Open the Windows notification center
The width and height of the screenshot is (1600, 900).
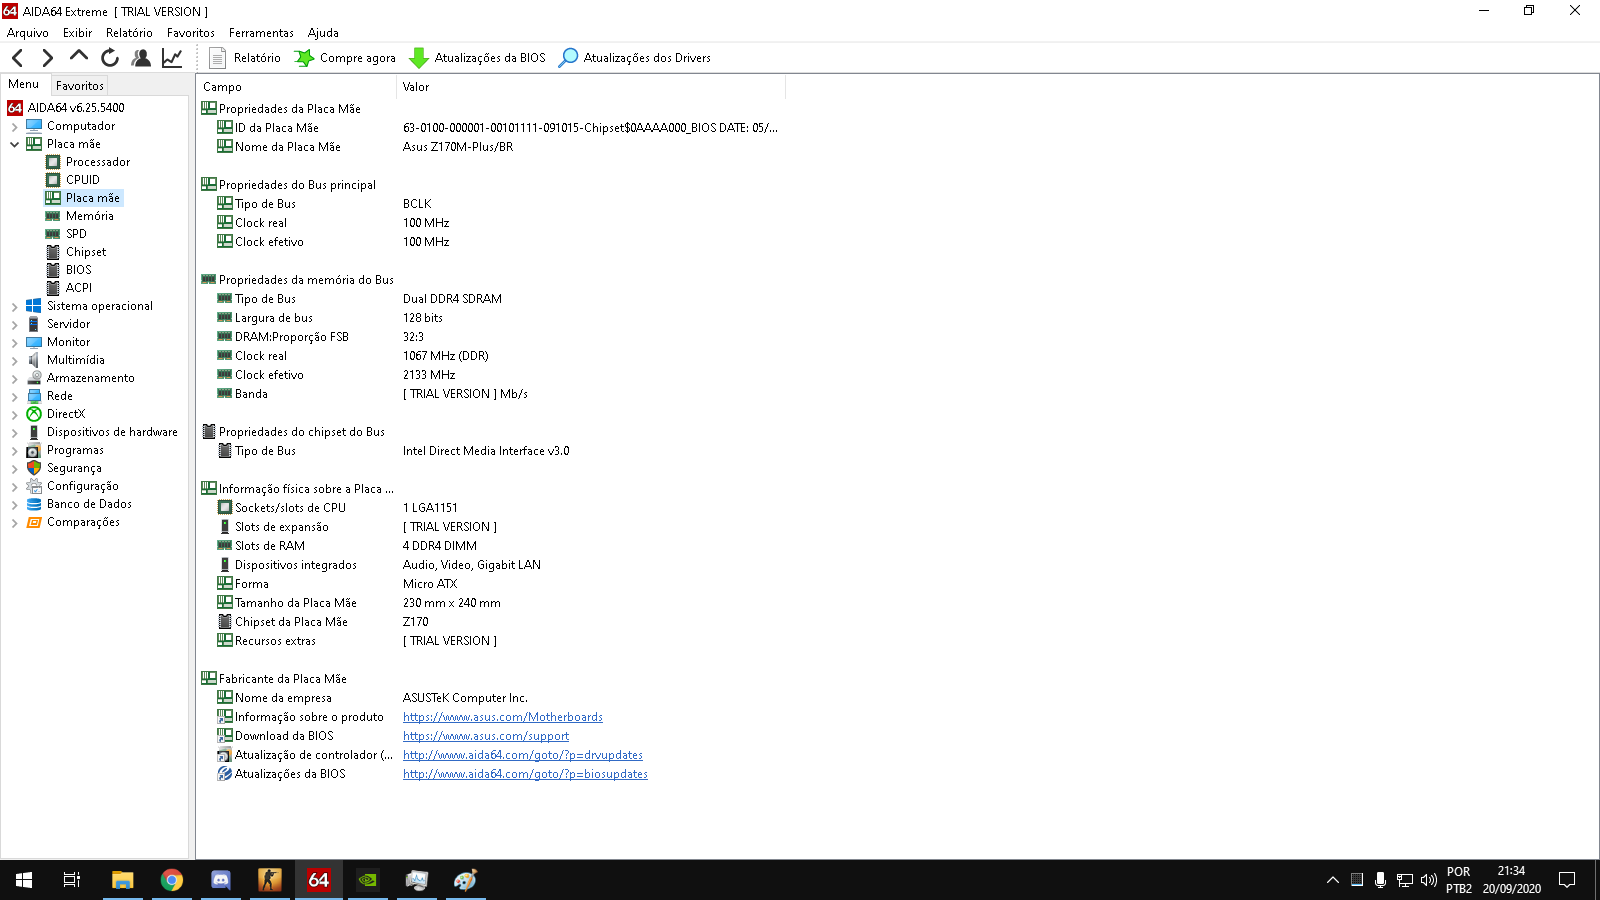pyautogui.click(x=1567, y=880)
